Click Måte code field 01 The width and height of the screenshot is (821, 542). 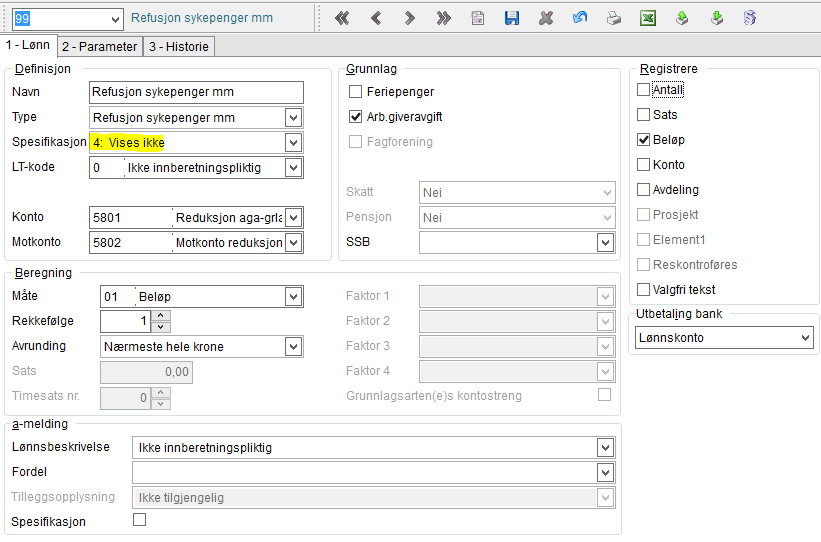(x=118, y=297)
